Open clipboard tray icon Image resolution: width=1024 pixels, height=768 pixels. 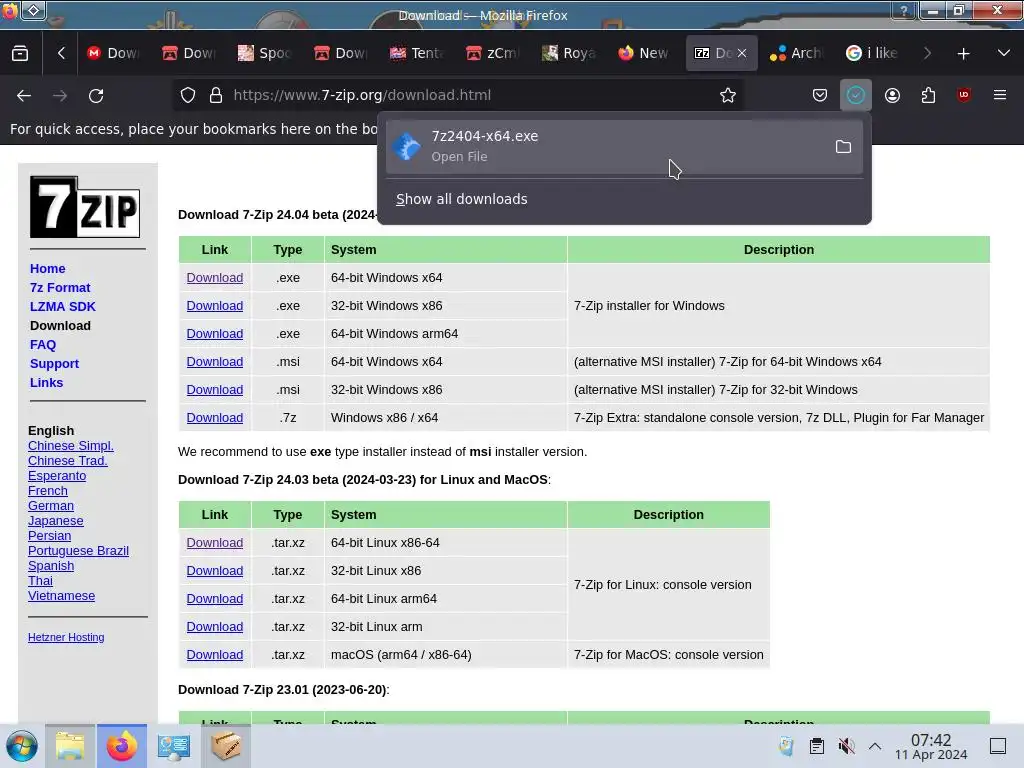[x=816, y=746]
